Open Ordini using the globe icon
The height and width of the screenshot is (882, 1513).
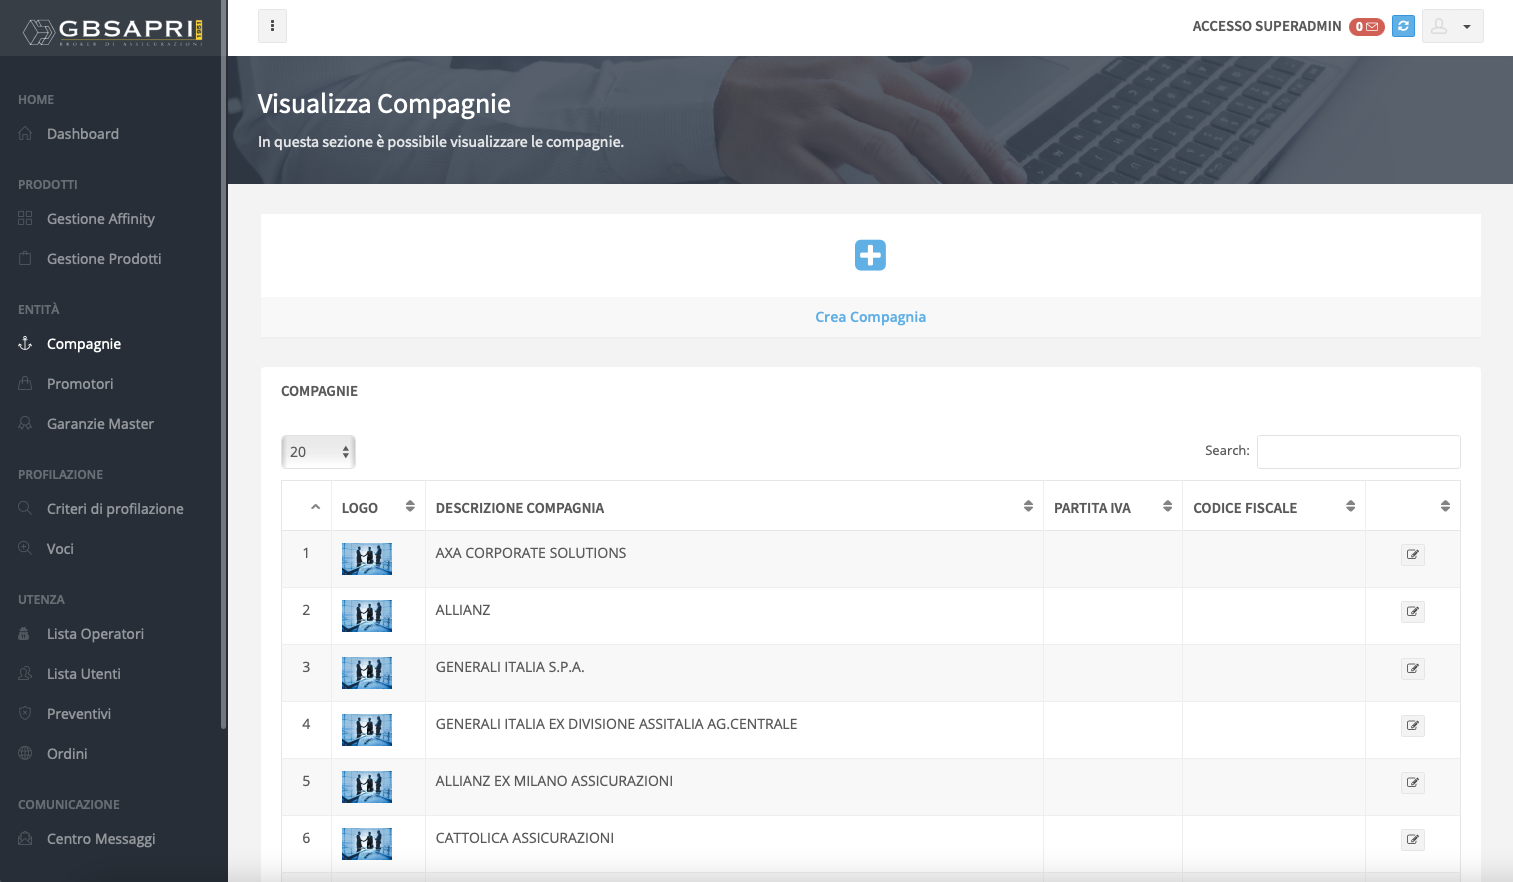click(24, 753)
